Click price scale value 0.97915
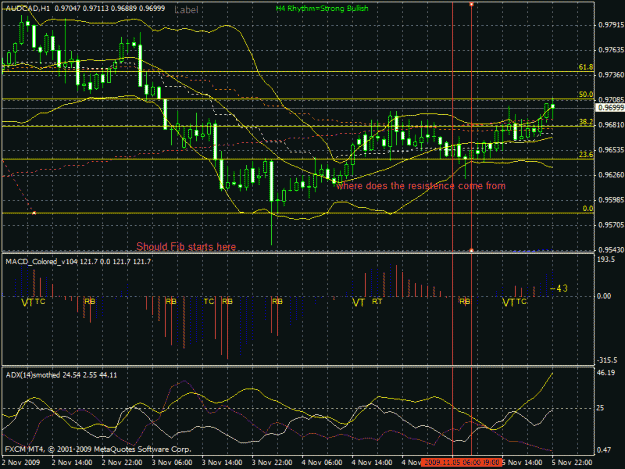The width and height of the screenshot is (625, 469). (x=611, y=25)
